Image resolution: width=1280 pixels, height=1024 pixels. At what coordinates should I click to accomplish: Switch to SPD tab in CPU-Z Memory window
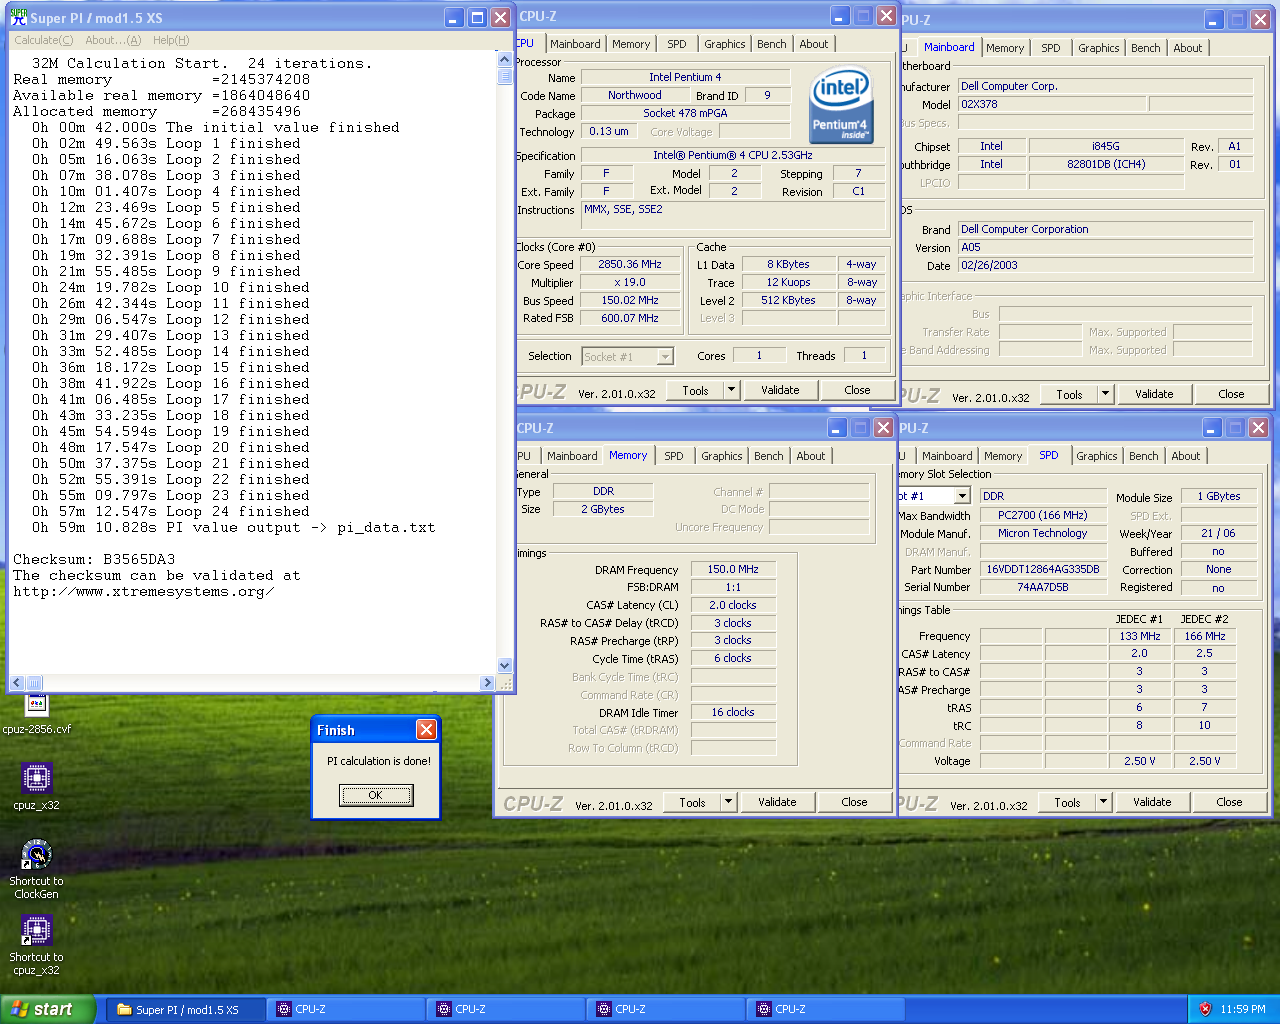(x=674, y=456)
